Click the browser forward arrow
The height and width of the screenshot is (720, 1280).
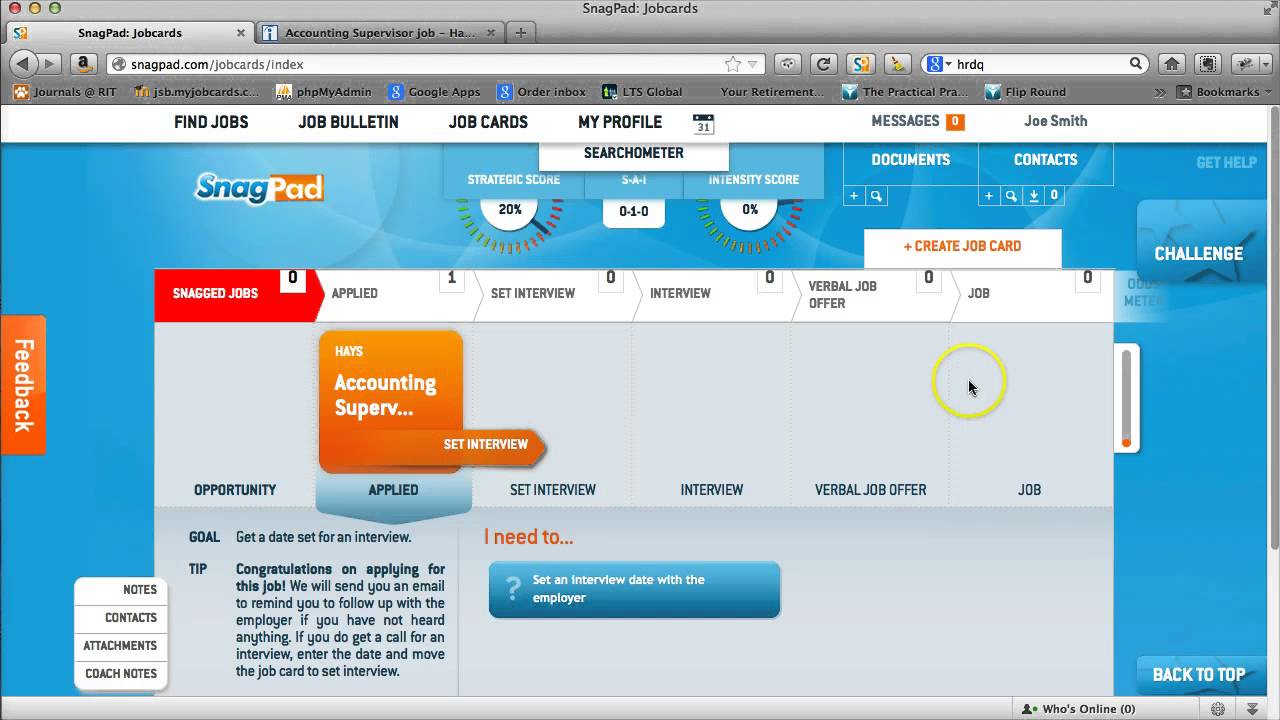point(49,64)
